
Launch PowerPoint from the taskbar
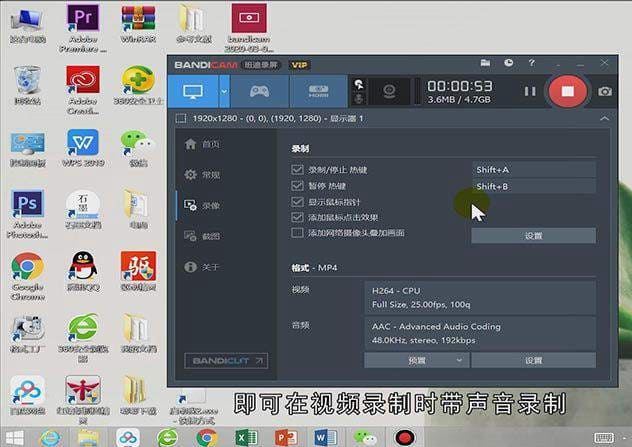click(x=286, y=438)
